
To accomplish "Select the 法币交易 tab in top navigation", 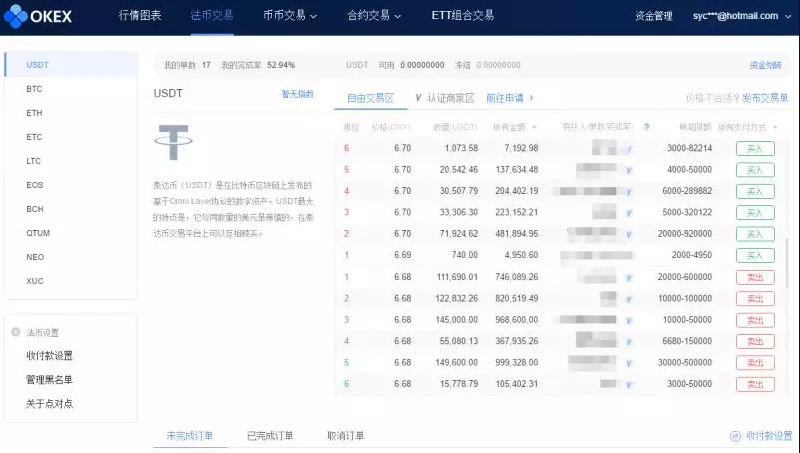I will [212, 15].
